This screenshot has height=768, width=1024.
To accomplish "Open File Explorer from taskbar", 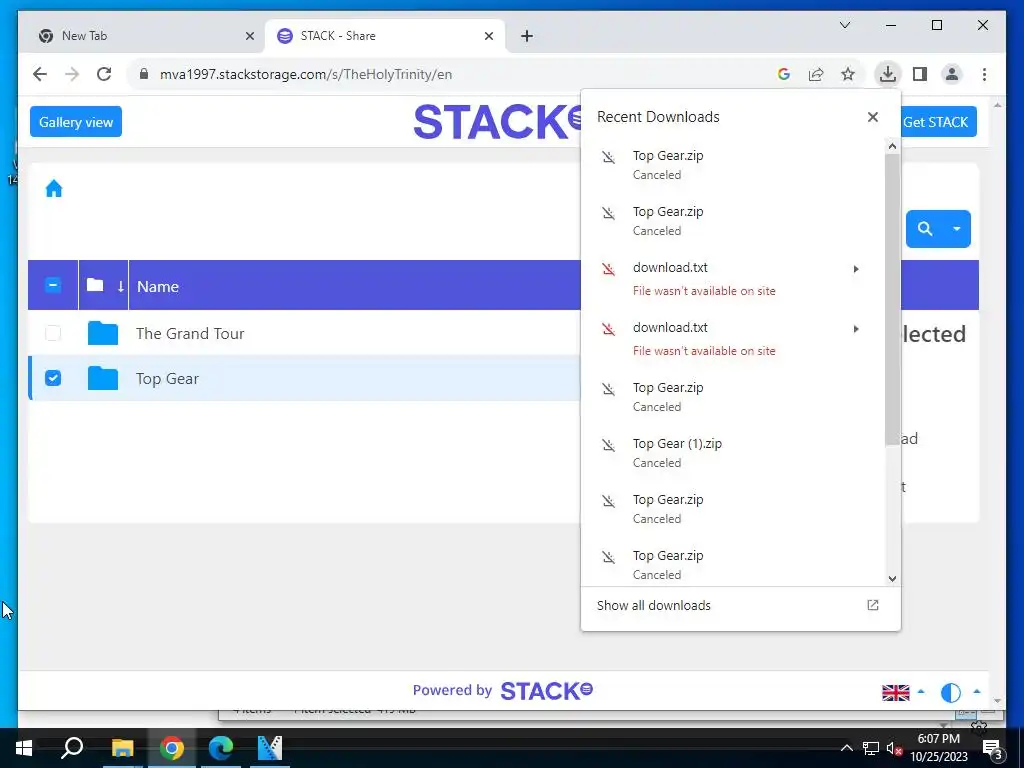I will coord(122,748).
